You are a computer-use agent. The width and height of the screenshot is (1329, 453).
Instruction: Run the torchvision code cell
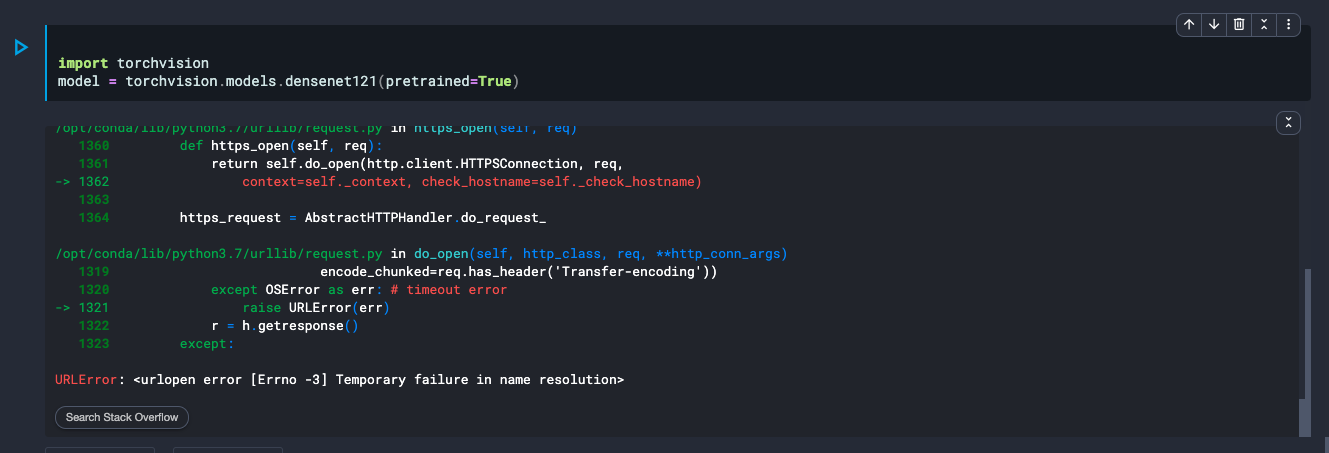21,47
